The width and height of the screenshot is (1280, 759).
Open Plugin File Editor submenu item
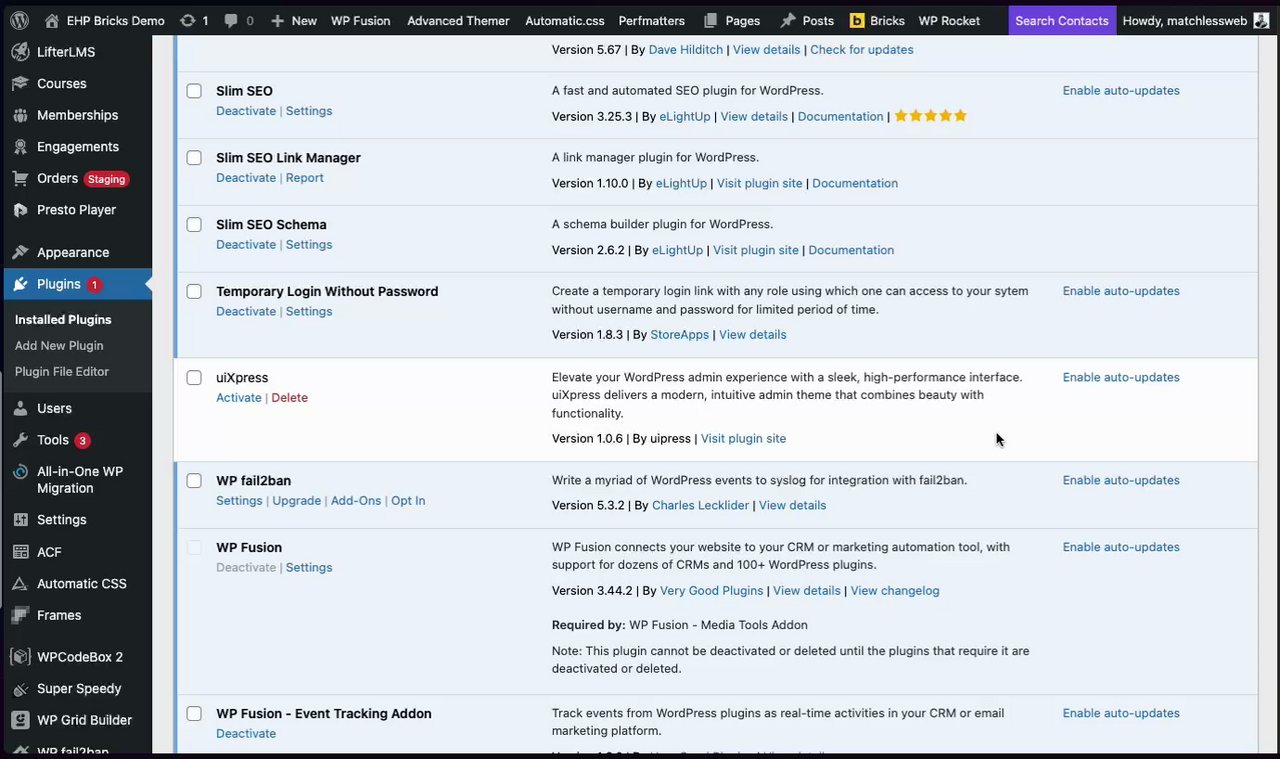(x=62, y=372)
